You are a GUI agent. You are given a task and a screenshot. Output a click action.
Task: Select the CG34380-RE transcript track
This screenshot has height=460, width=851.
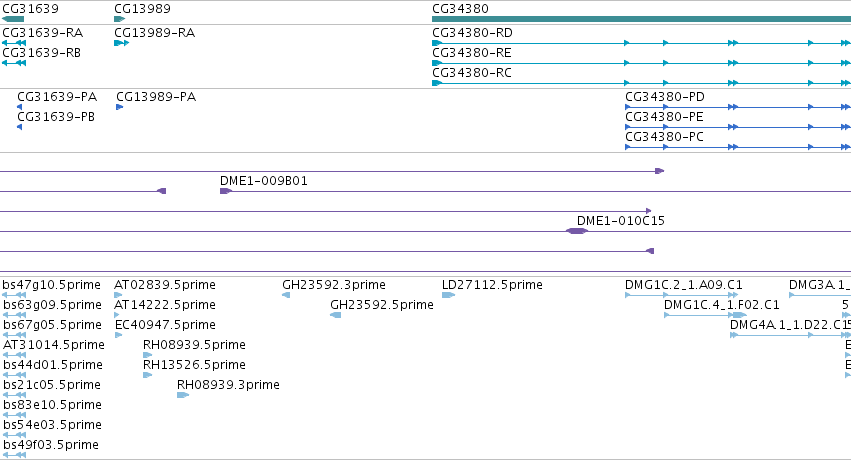click(x=642, y=63)
